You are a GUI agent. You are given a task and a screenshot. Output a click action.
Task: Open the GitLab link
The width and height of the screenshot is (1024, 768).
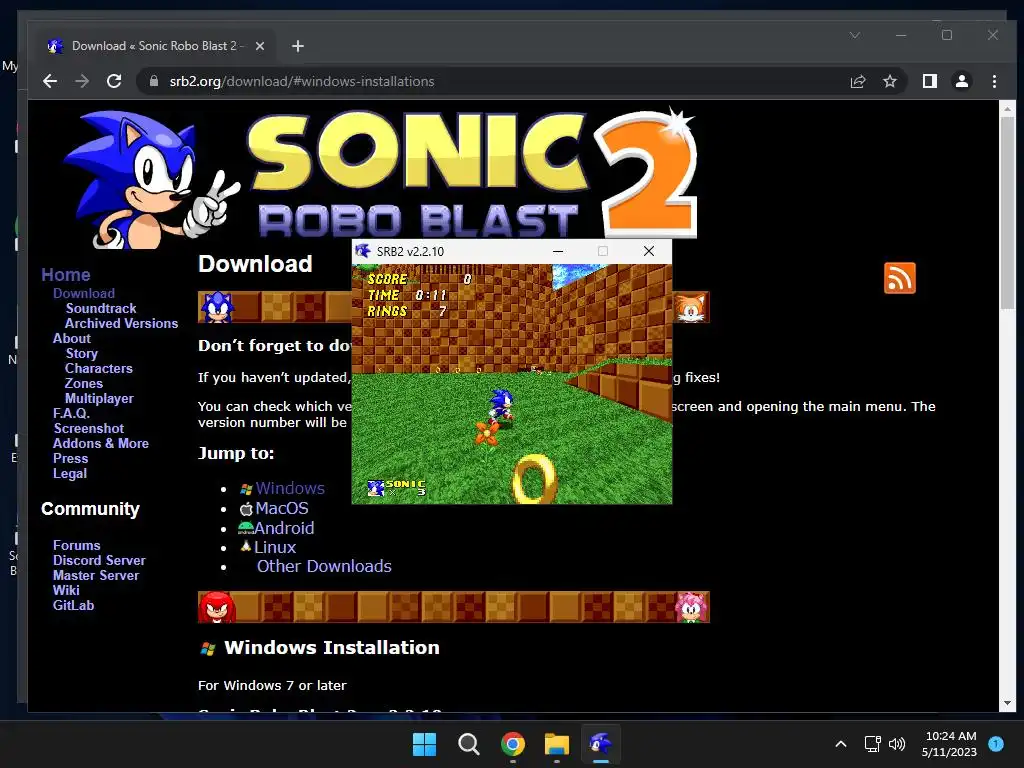73,605
